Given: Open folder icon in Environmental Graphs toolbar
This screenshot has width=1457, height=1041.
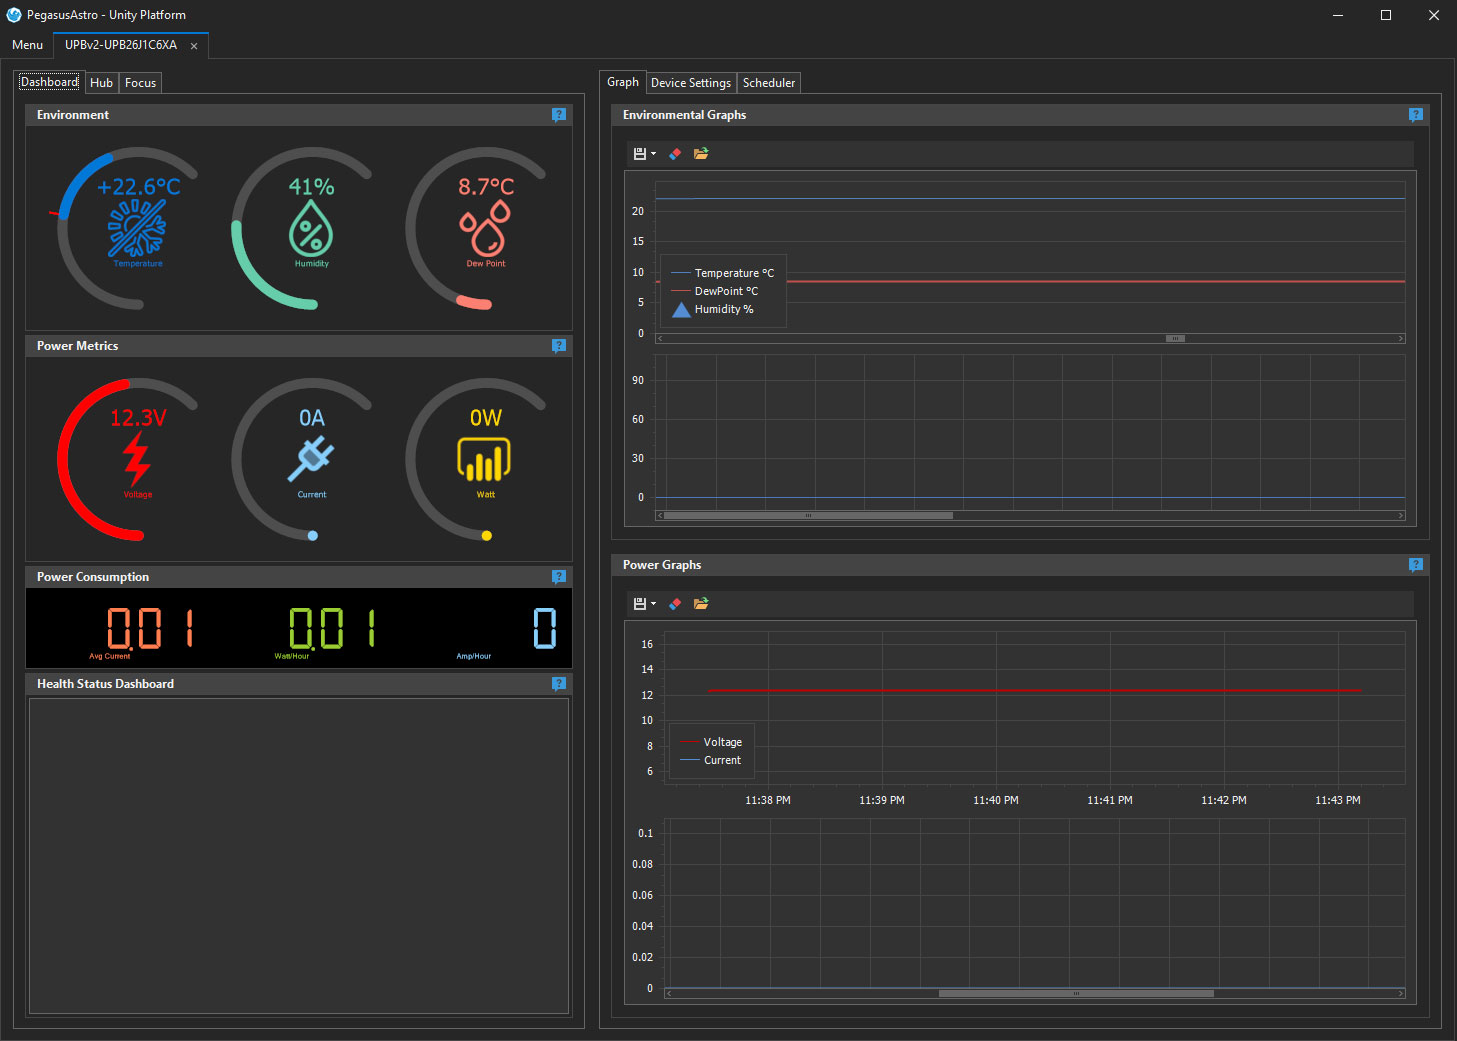Looking at the screenshot, I should click(x=701, y=154).
